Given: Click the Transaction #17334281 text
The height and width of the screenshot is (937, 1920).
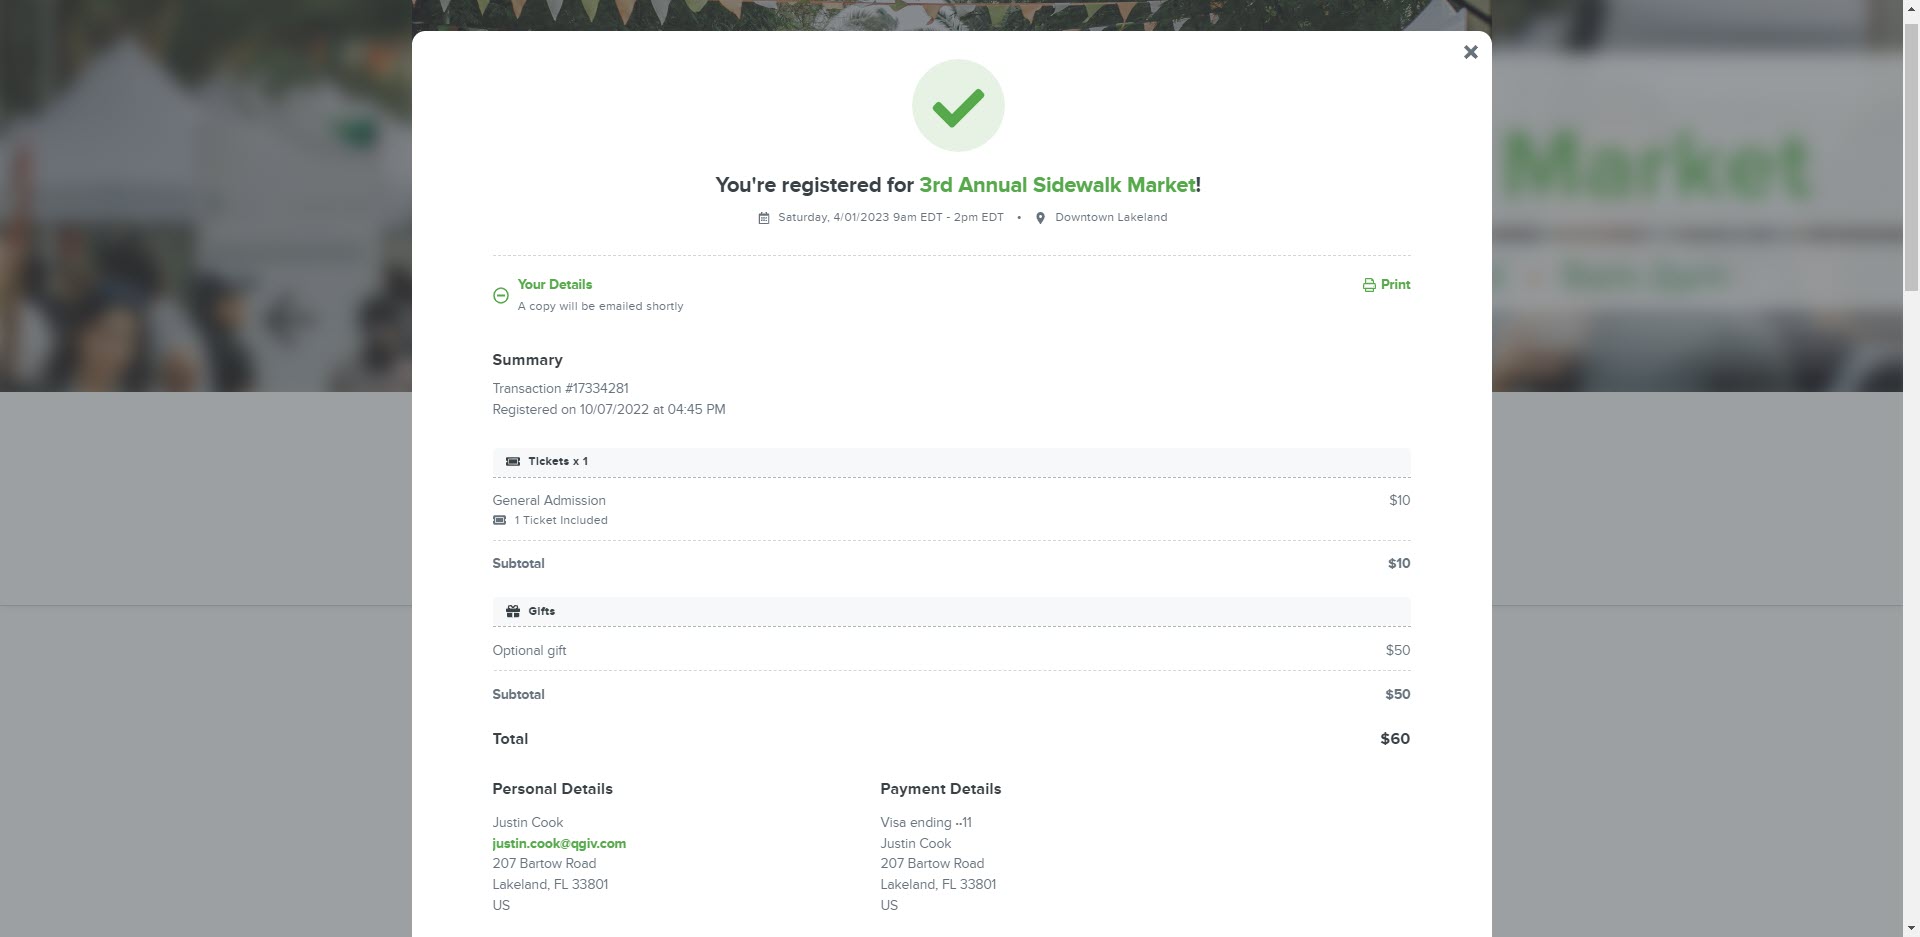Looking at the screenshot, I should [x=560, y=388].
